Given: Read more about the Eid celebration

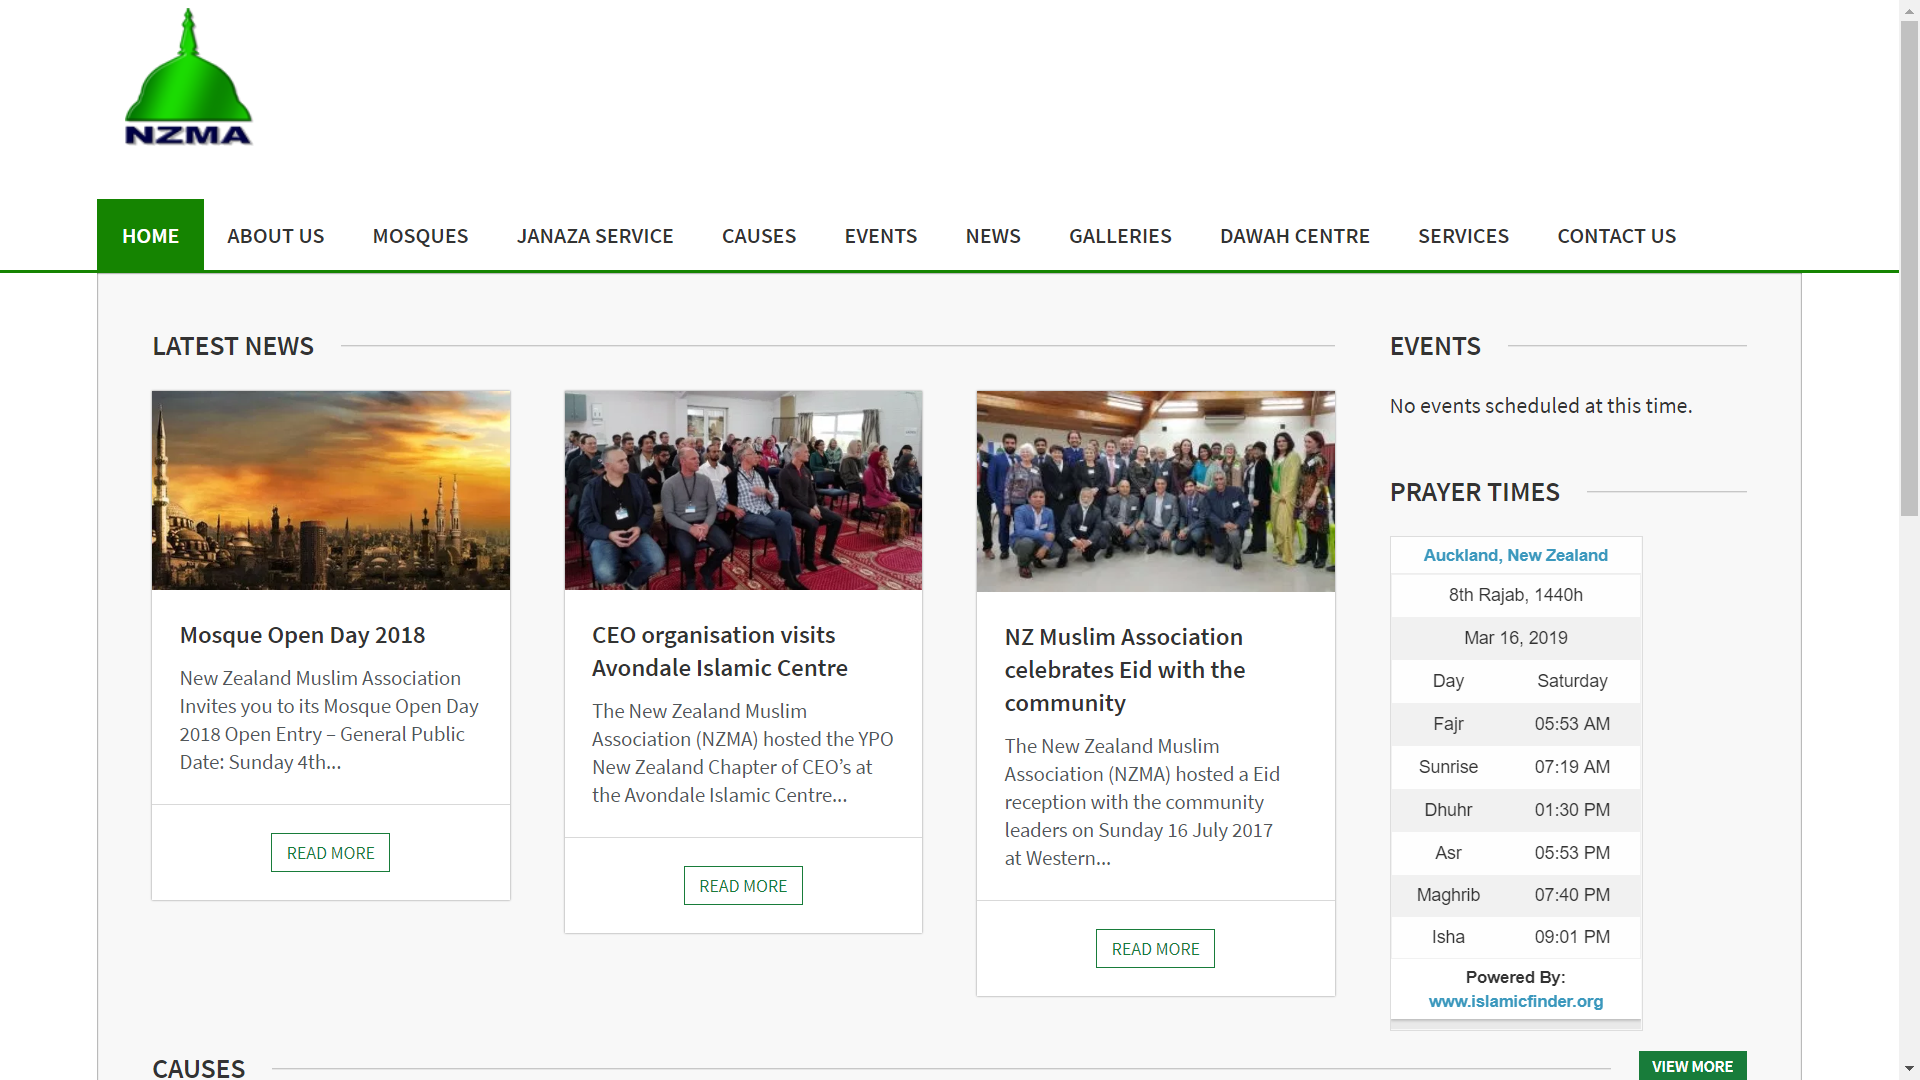Looking at the screenshot, I should click(x=1155, y=949).
